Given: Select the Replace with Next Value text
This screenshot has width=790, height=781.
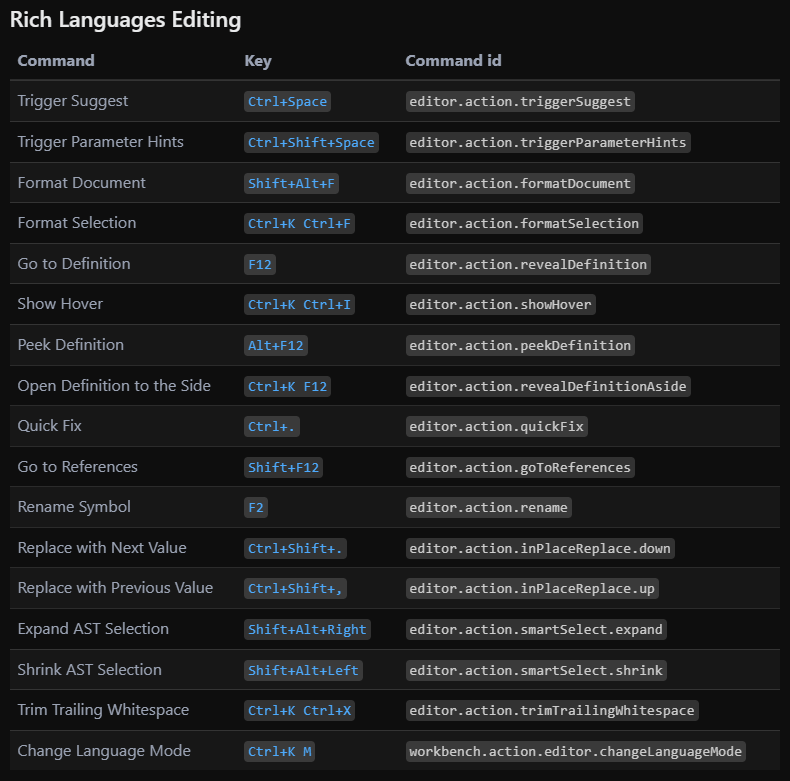Looking at the screenshot, I should pyautogui.click(x=102, y=548).
